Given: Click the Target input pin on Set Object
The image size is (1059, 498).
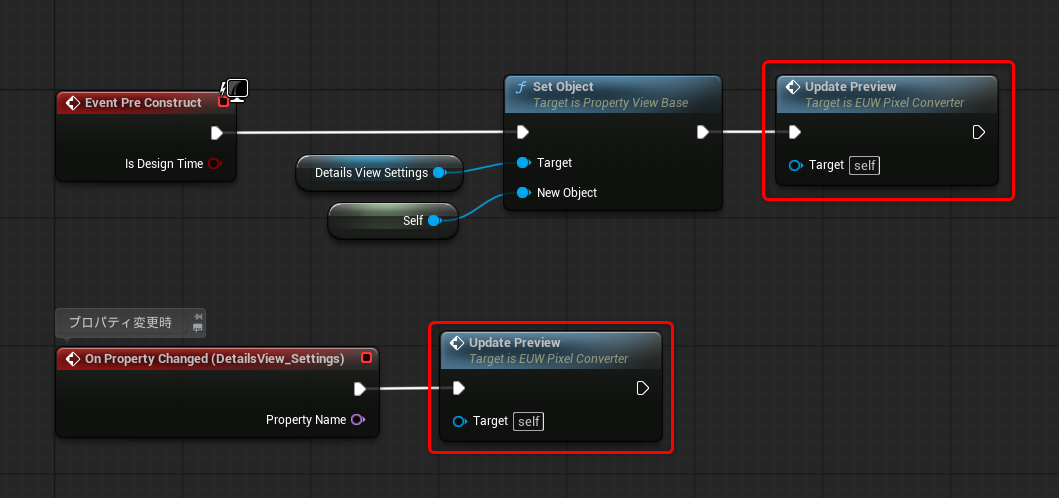Looking at the screenshot, I should (x=522, y=162).
